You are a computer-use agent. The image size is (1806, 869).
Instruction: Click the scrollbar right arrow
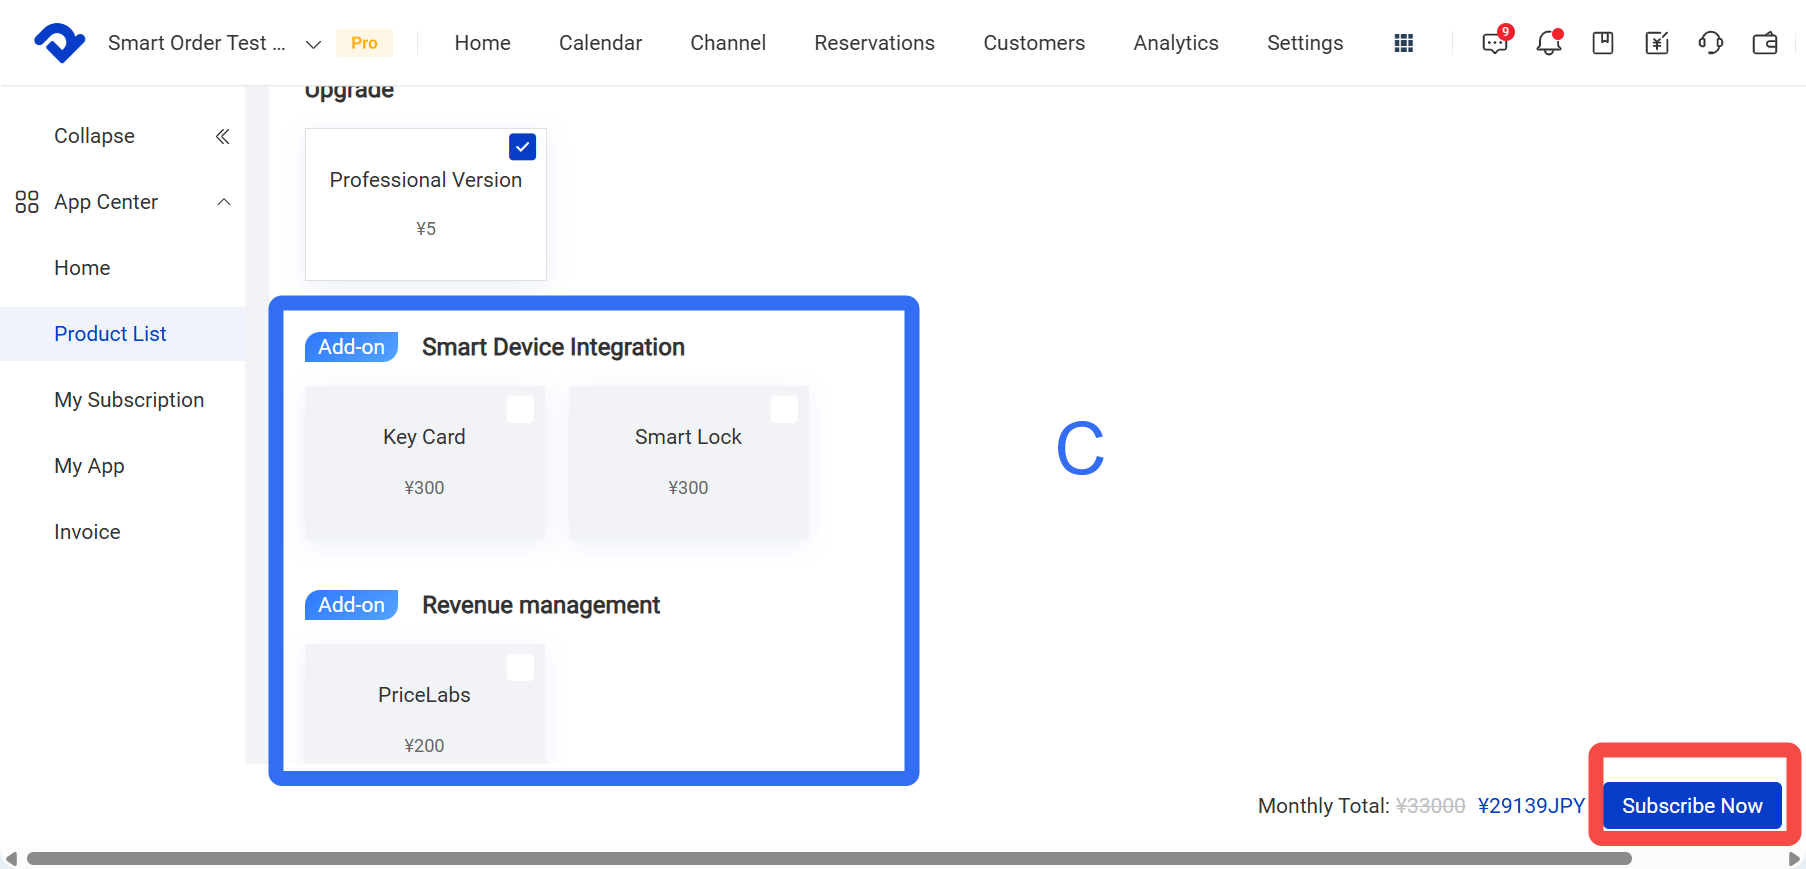1794,859
